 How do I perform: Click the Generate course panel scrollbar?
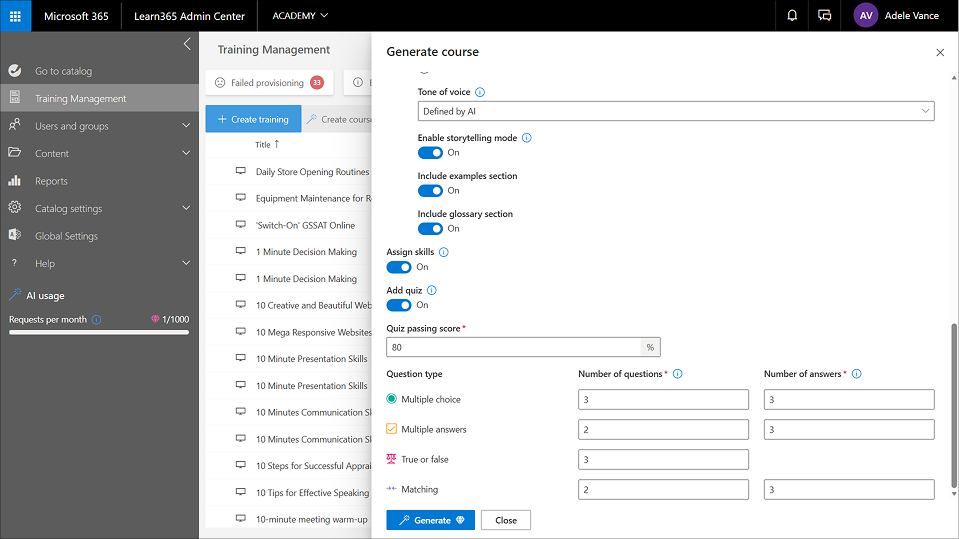(954, 406)
